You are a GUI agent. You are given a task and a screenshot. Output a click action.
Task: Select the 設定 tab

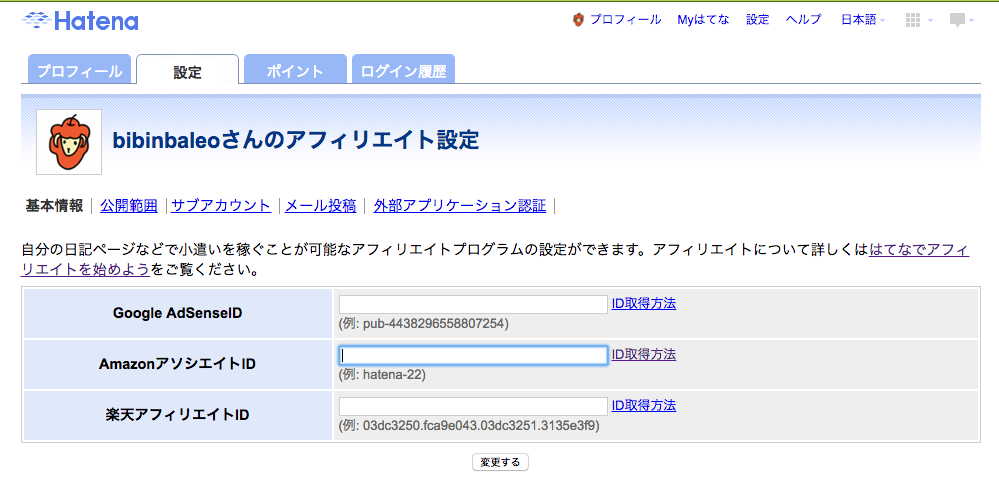(187, 70)
